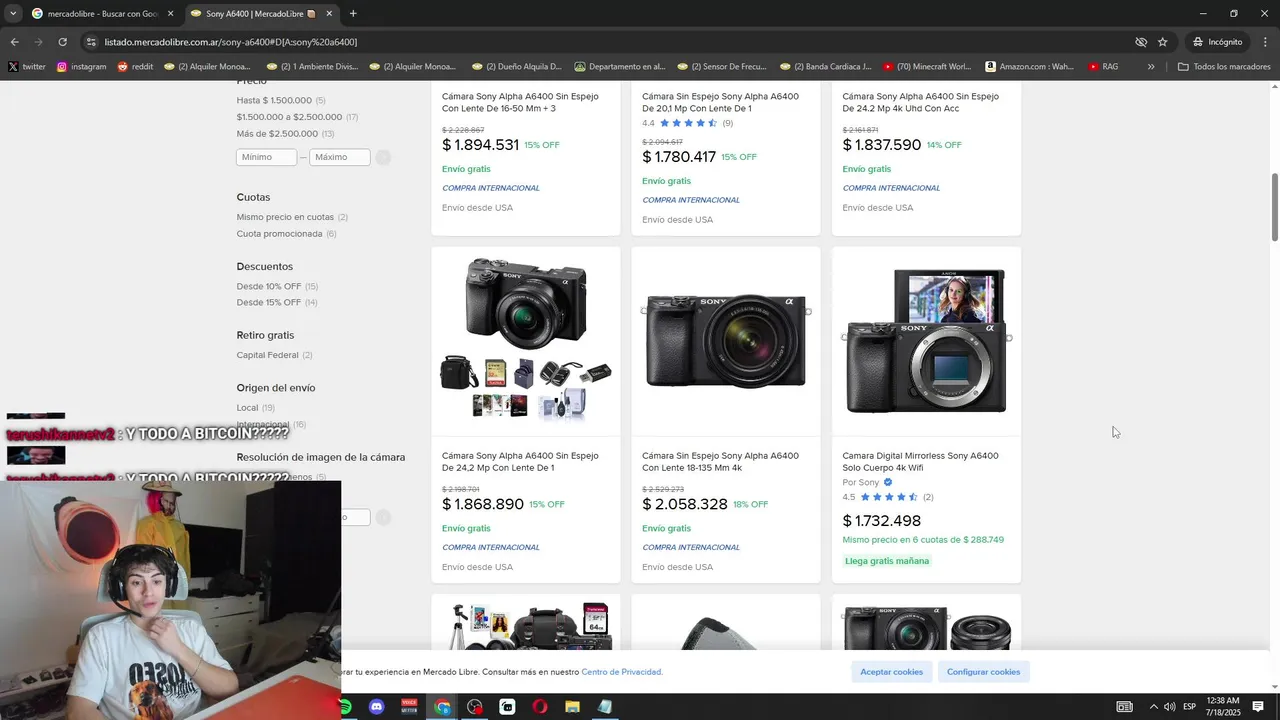Click the address bar URL
Viewport: 1280px width, 720px height.
coord(231,42)
